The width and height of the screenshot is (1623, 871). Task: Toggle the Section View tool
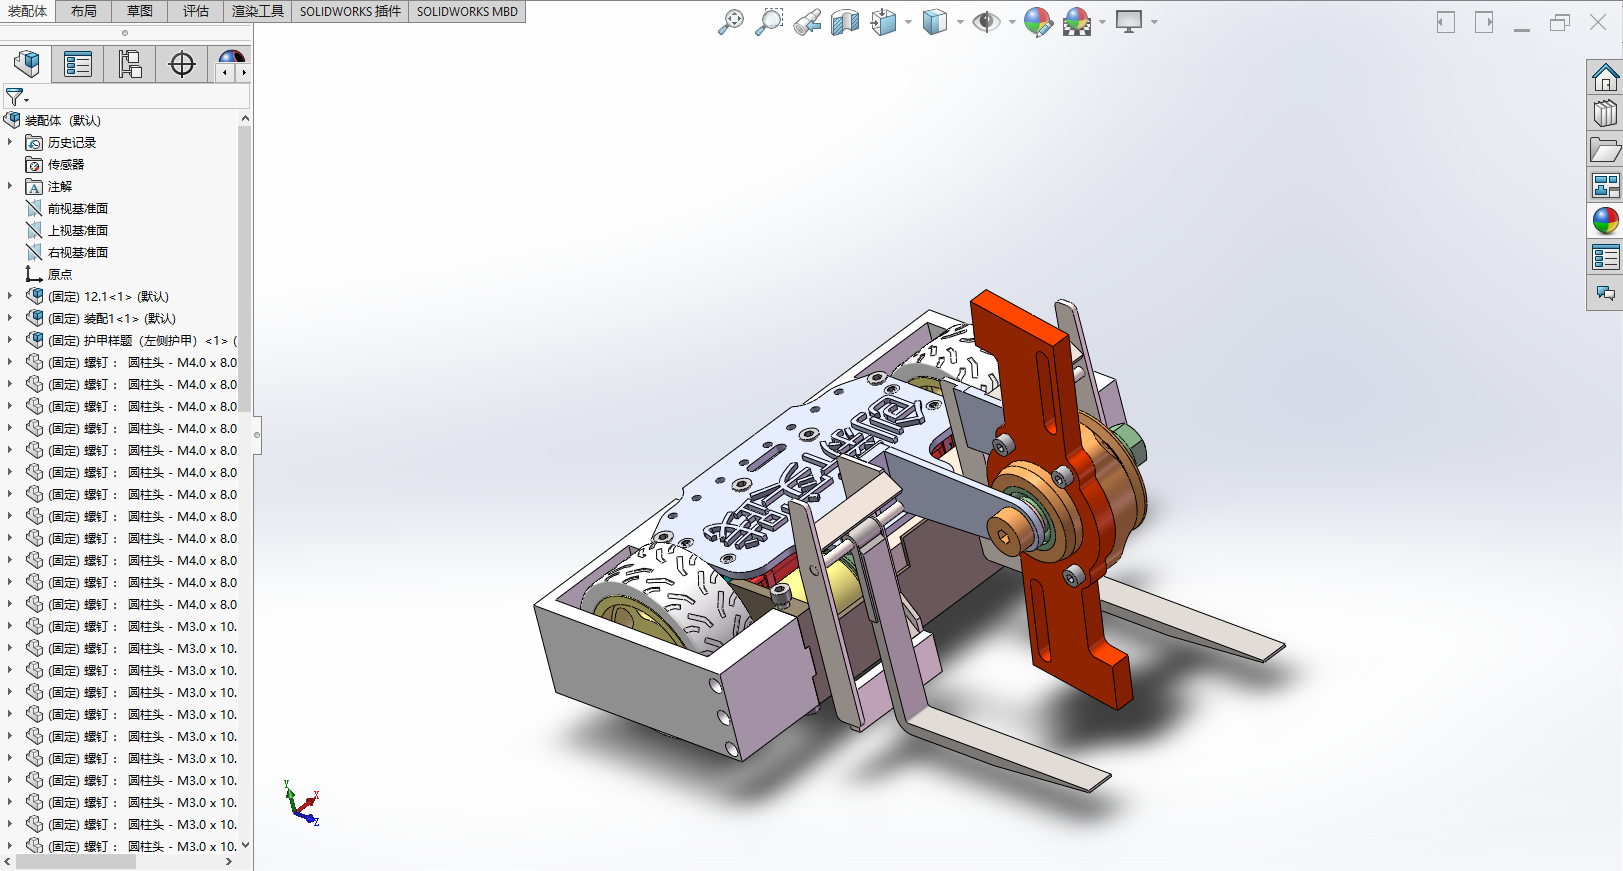[845, 22]
